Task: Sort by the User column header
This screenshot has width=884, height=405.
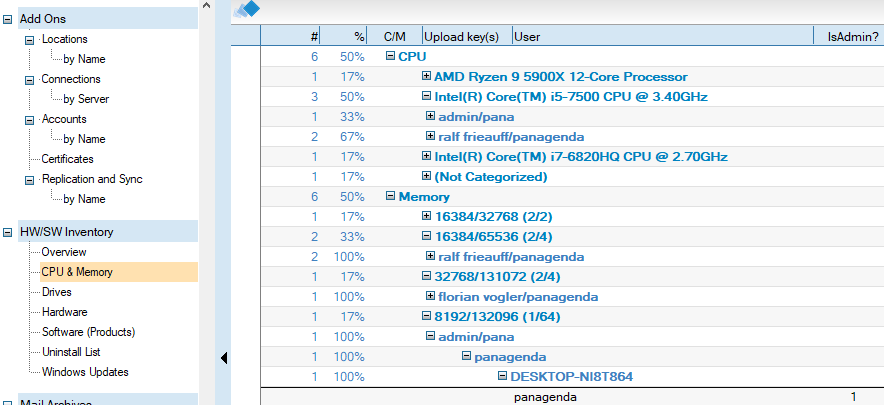Action: tap(663, 36)
